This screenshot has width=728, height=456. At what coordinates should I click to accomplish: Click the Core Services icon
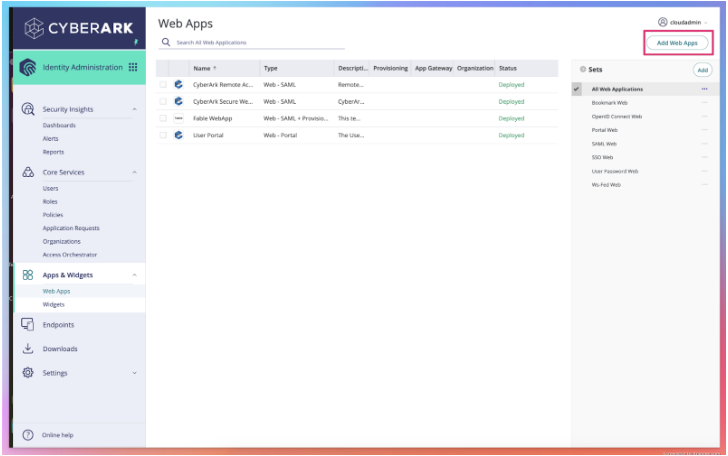pos(28,172)
